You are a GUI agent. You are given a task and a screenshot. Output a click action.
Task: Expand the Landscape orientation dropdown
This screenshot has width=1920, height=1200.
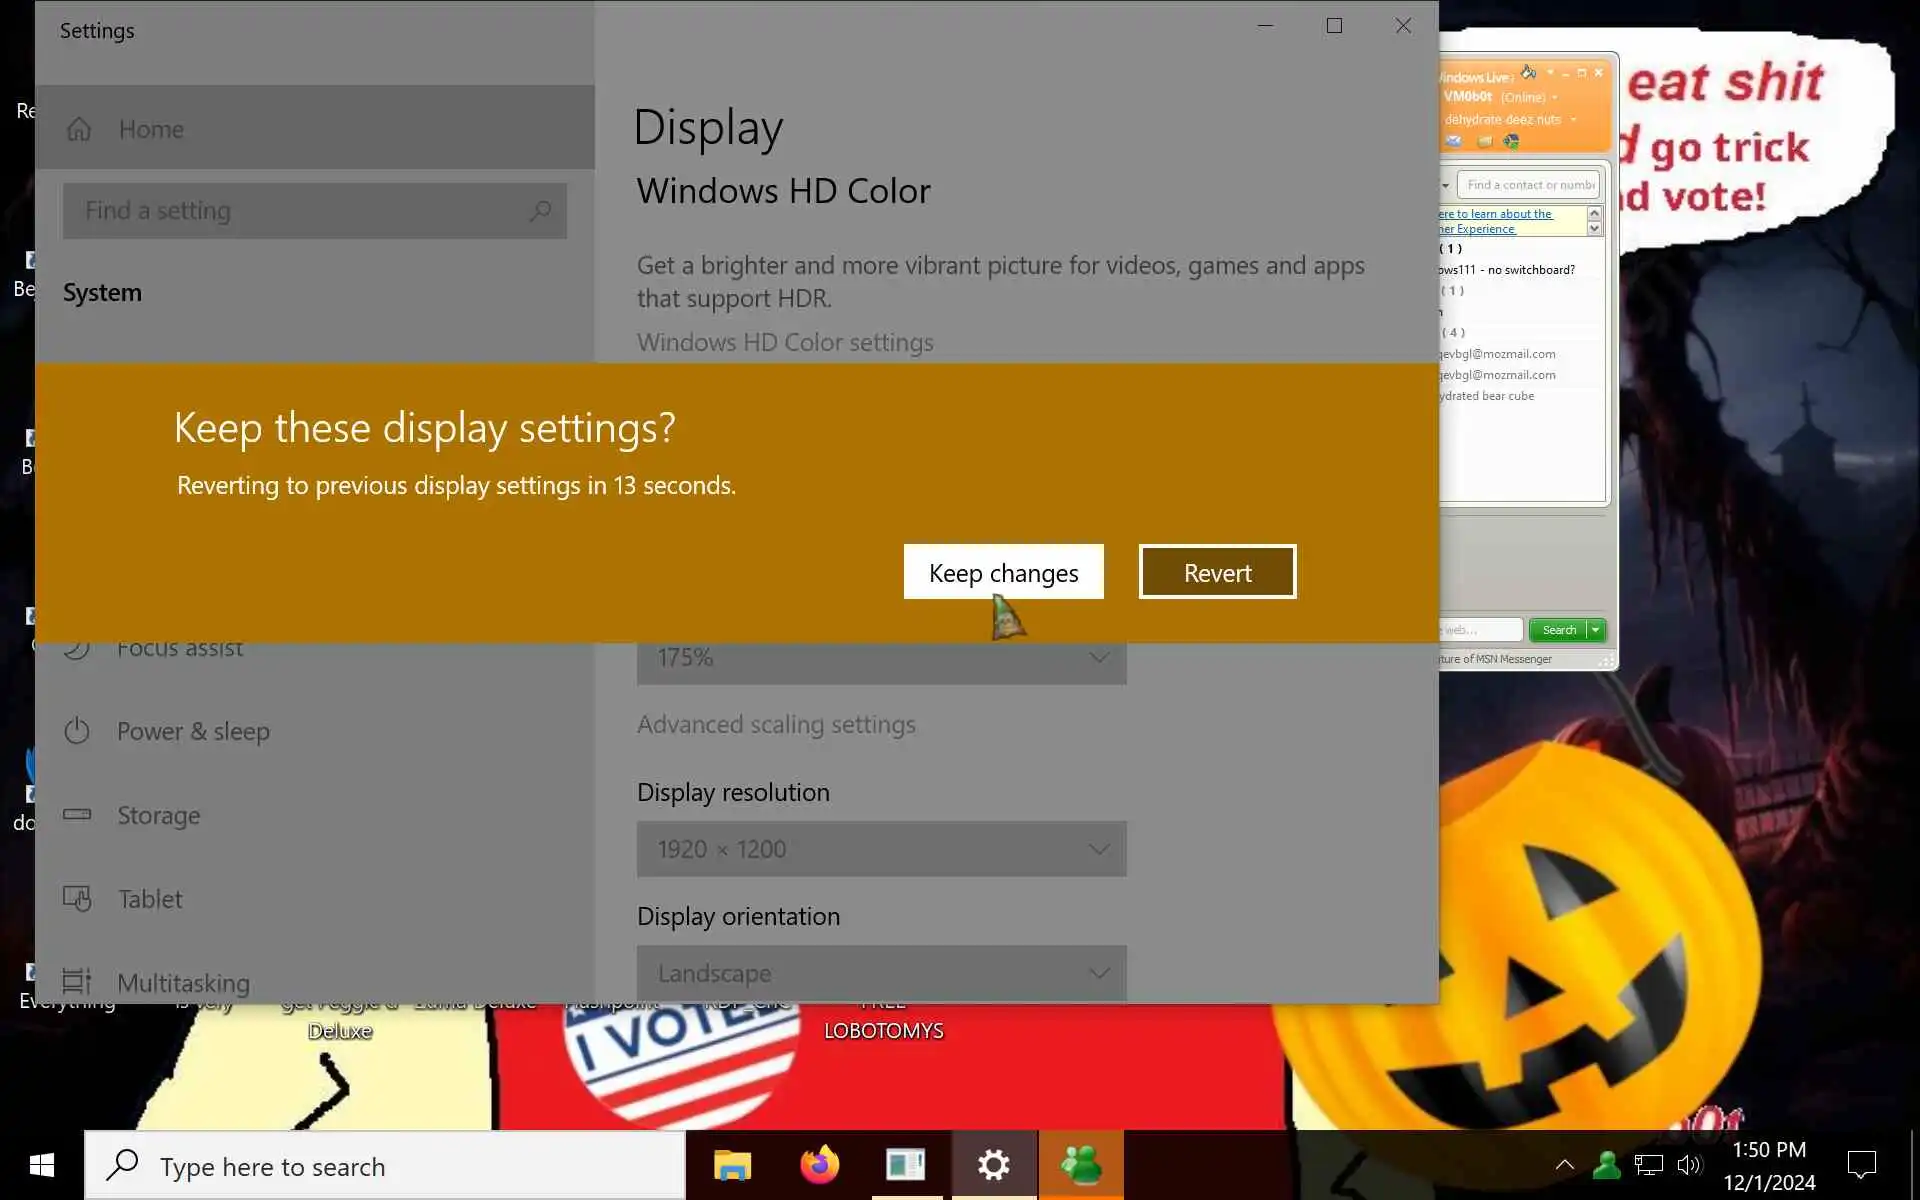point(881,973)
